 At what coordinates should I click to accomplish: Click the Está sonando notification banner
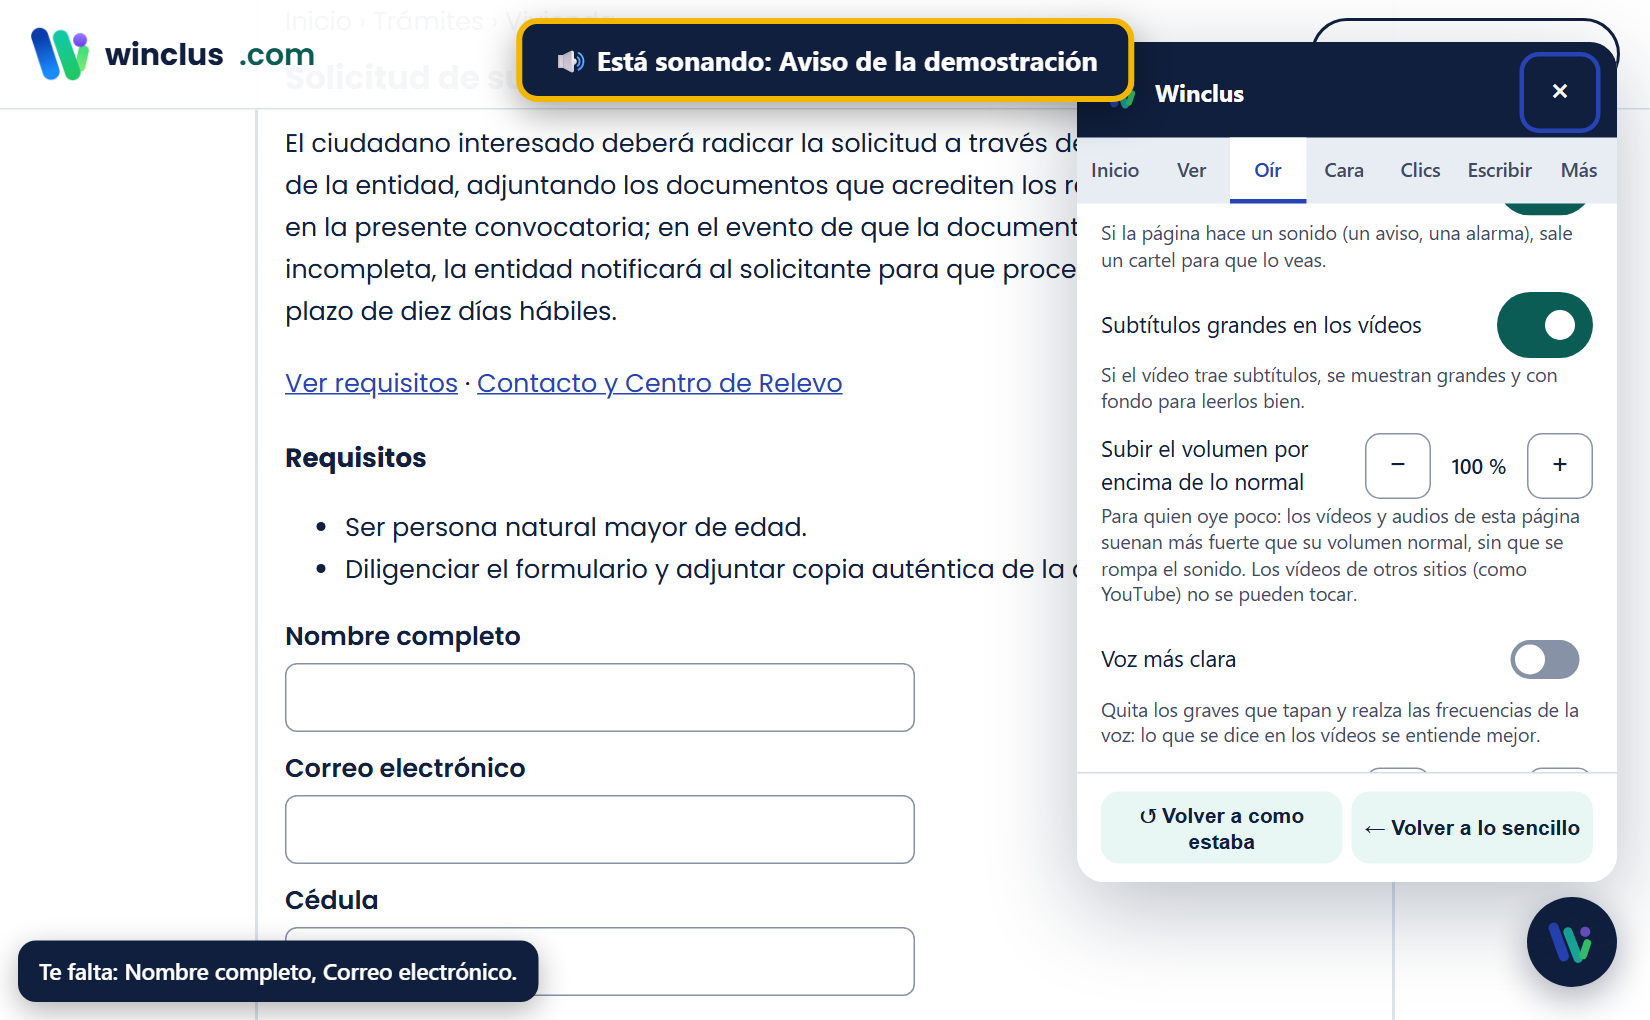point(826,62)
